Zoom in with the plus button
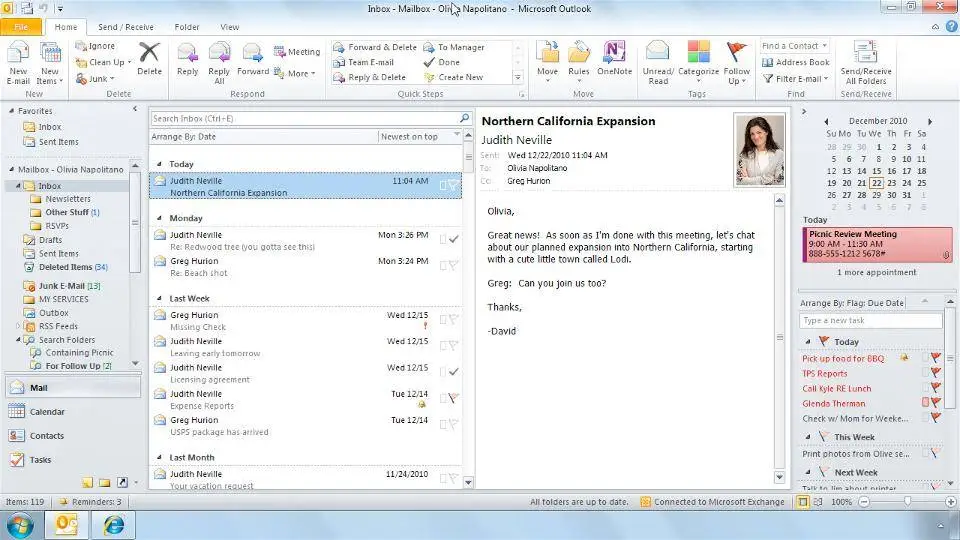Image resolution: width=960 pixels, height=540 pixels. point(951,502)
